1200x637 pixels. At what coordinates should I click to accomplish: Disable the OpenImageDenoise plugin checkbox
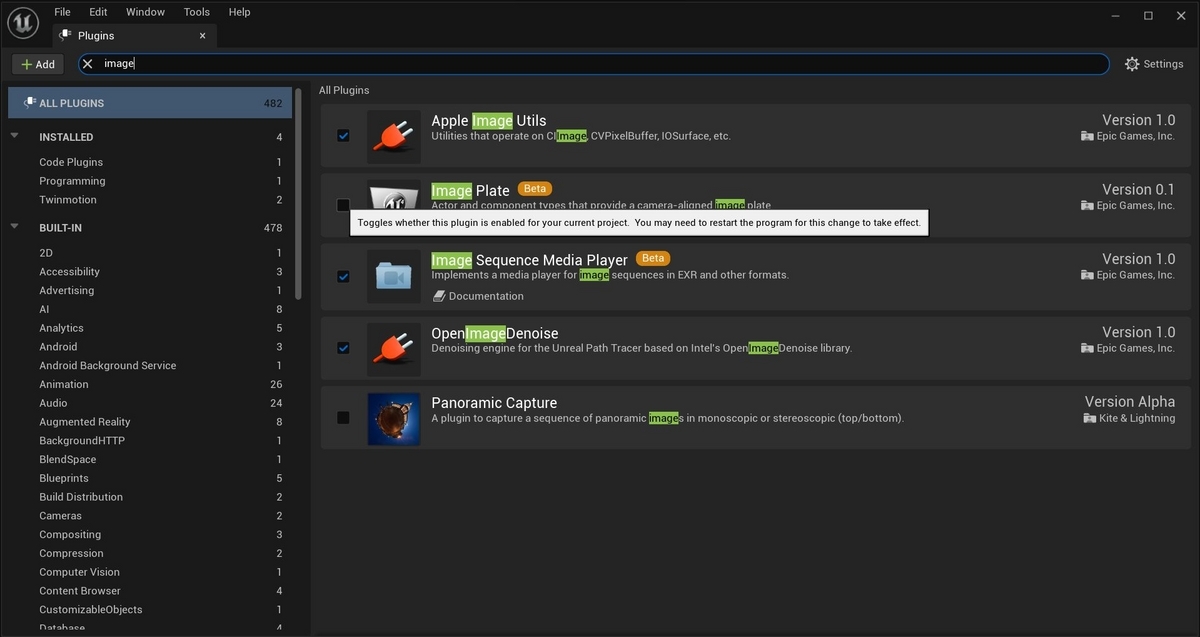[x=343, y=348]
